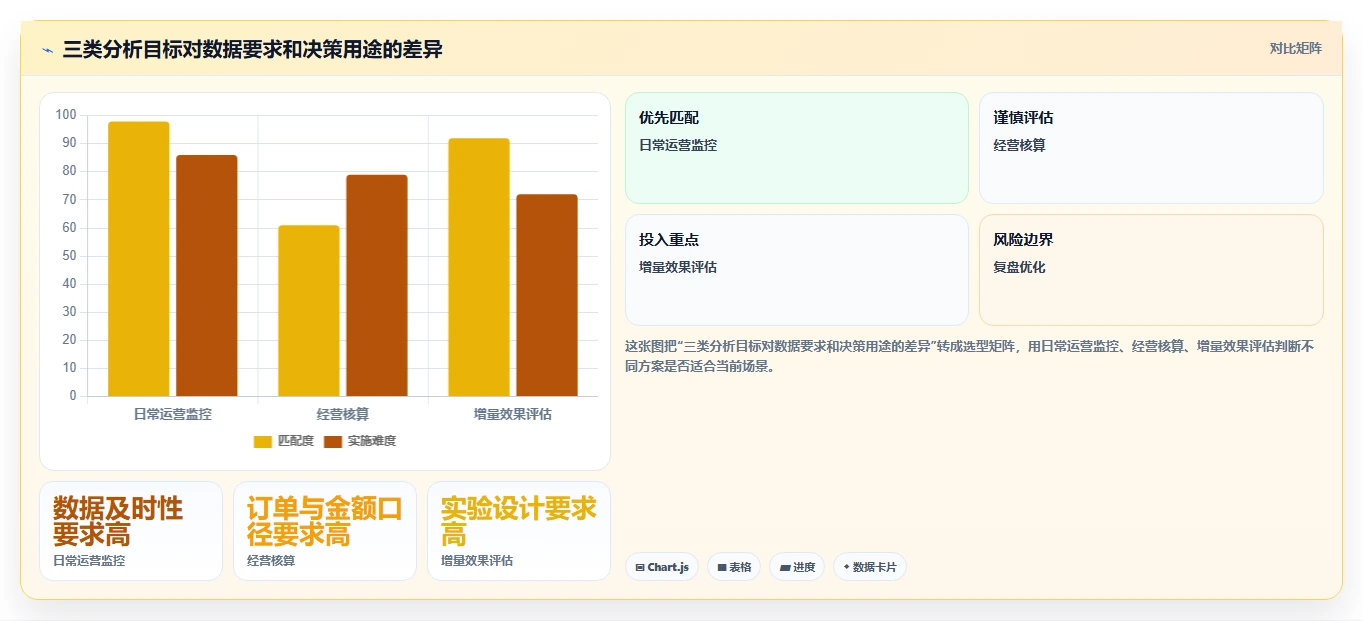The height and width of the screenshot is (621, 1363).
Task: Open the 谨慎评估 matrix card
Action: [1151, 148]
